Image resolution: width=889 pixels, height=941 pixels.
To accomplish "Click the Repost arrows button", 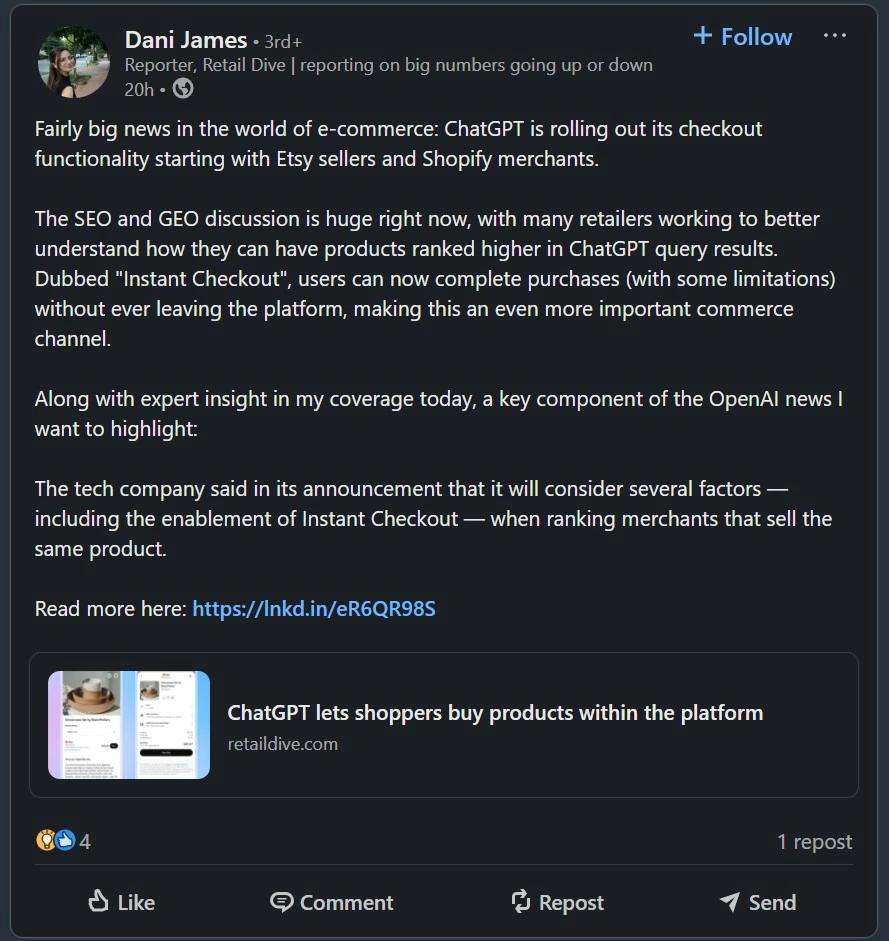I will [557, 902].
